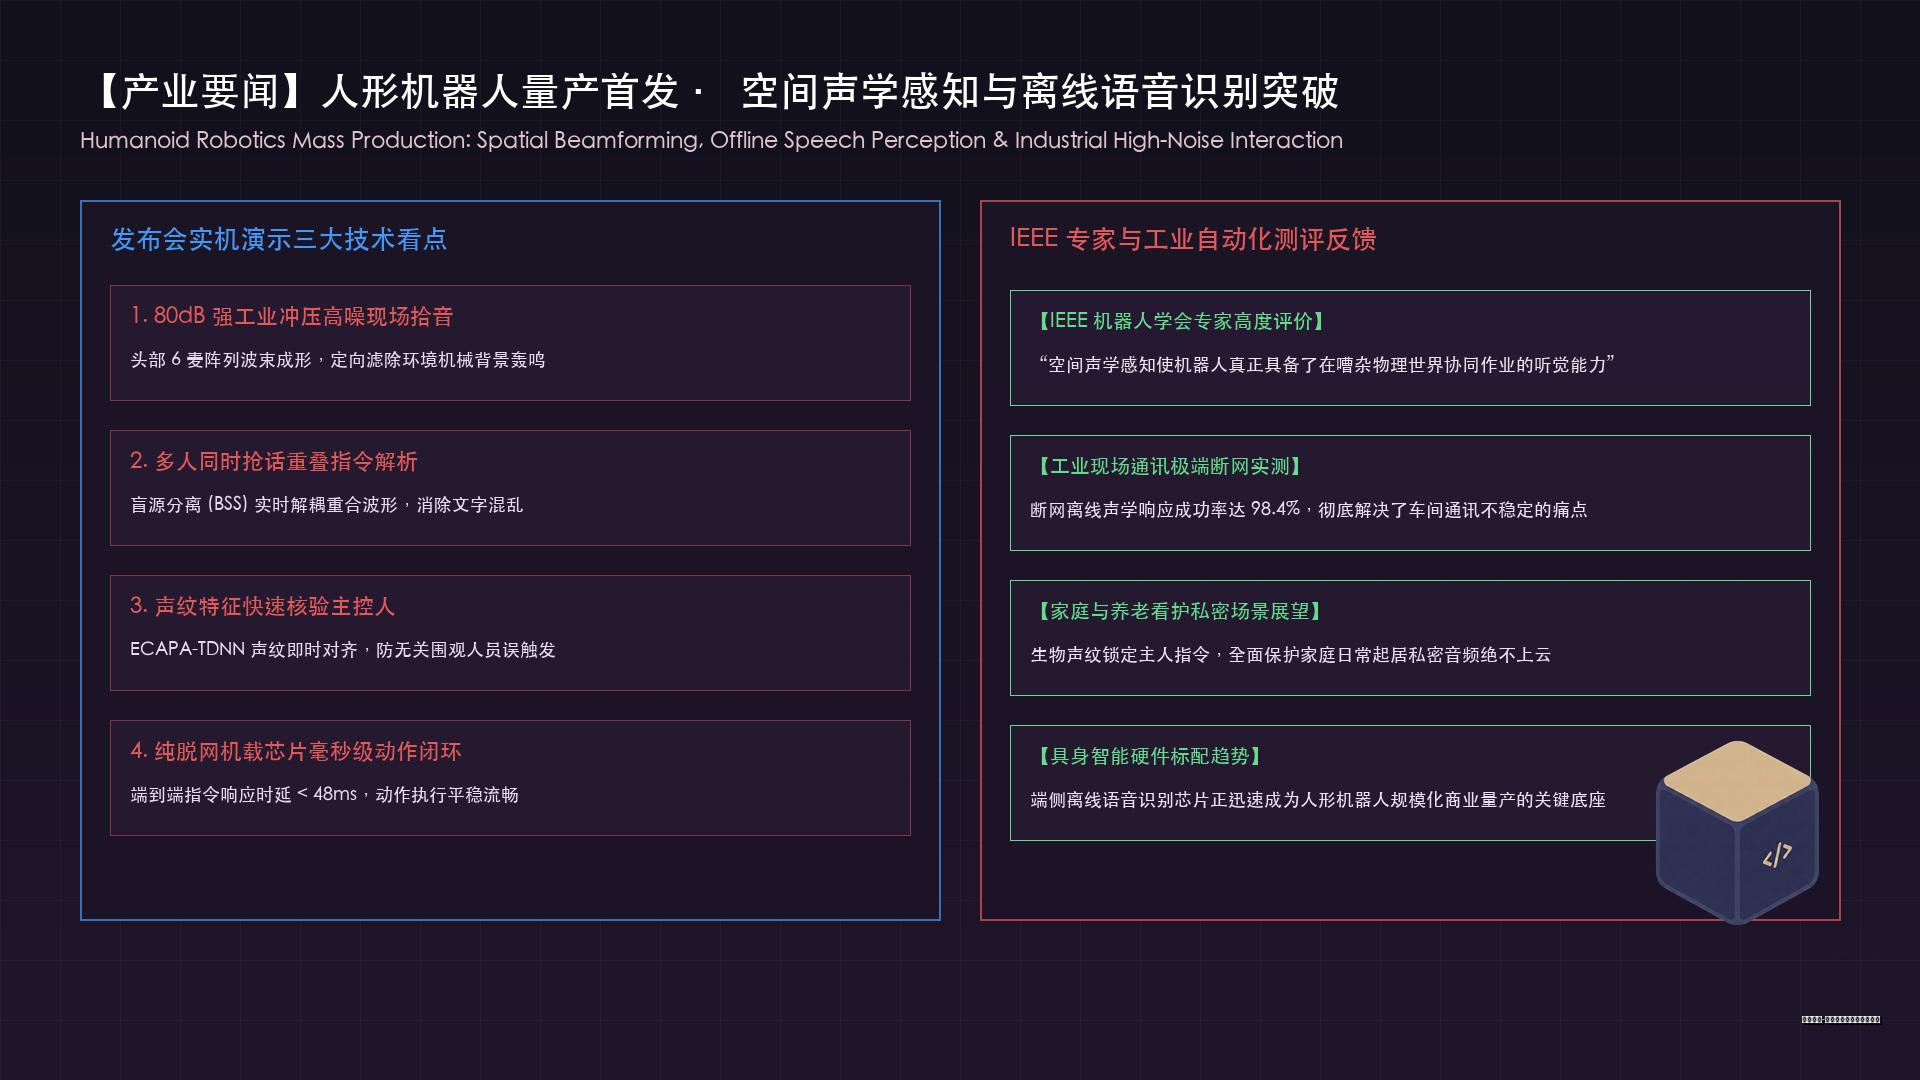The width and height of the screenshot is (1920, 1080).
Task: Click the green title '【具身智能硬件标配趋势】'
Action: click(x=1149, y=756)
